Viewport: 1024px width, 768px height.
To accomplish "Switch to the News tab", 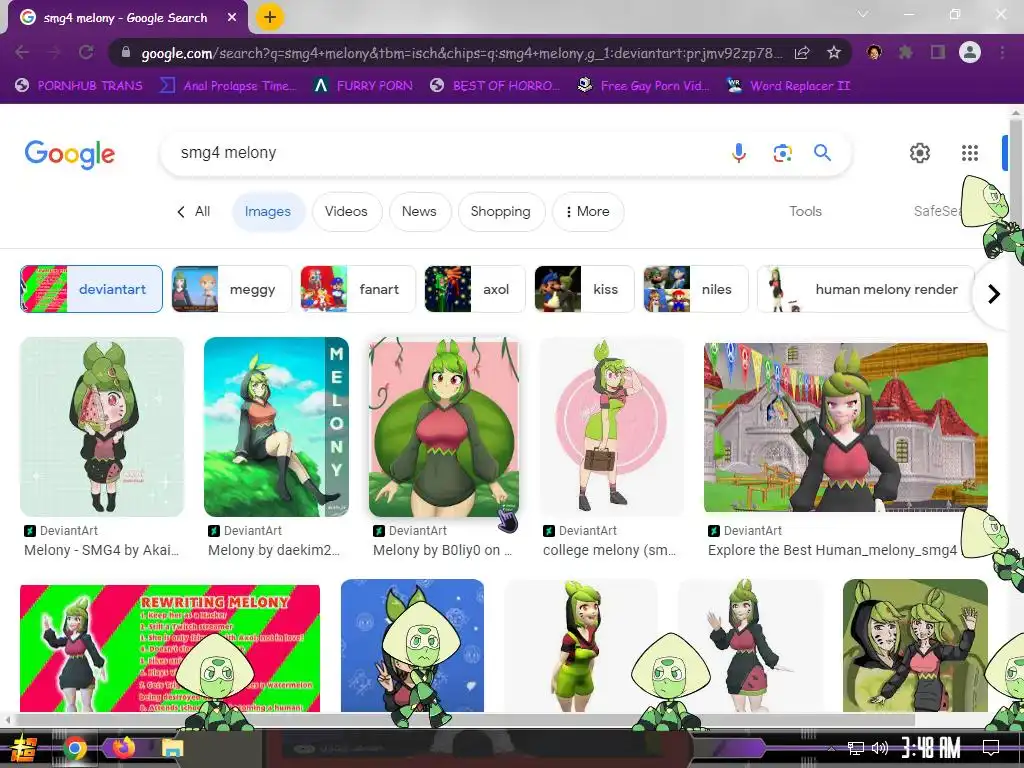I will point(419,212).
